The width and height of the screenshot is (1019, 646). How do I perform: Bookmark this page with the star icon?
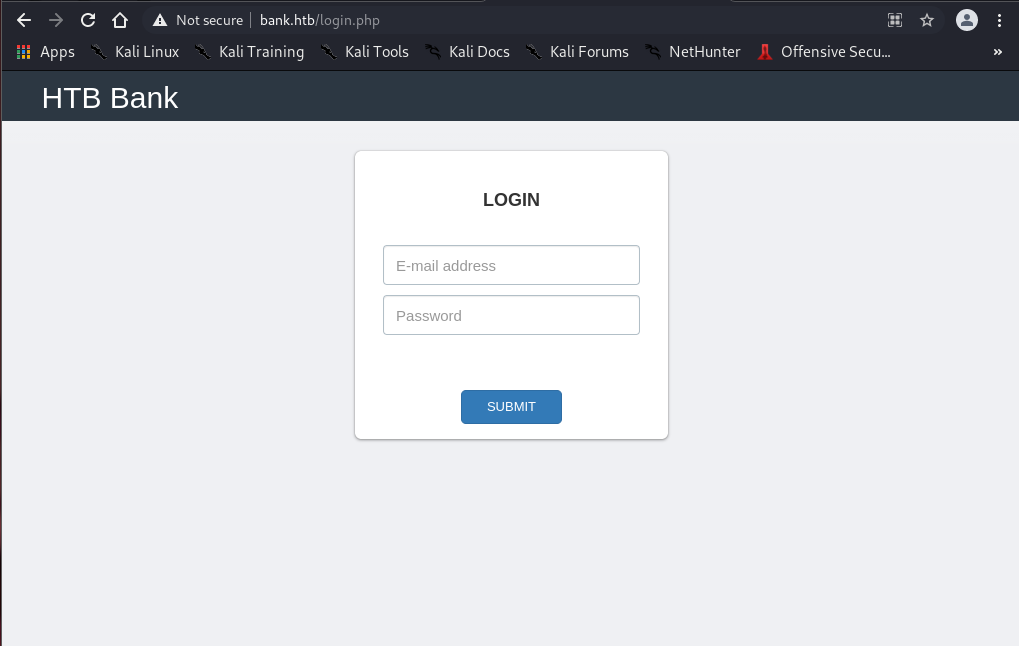[927, 20]
